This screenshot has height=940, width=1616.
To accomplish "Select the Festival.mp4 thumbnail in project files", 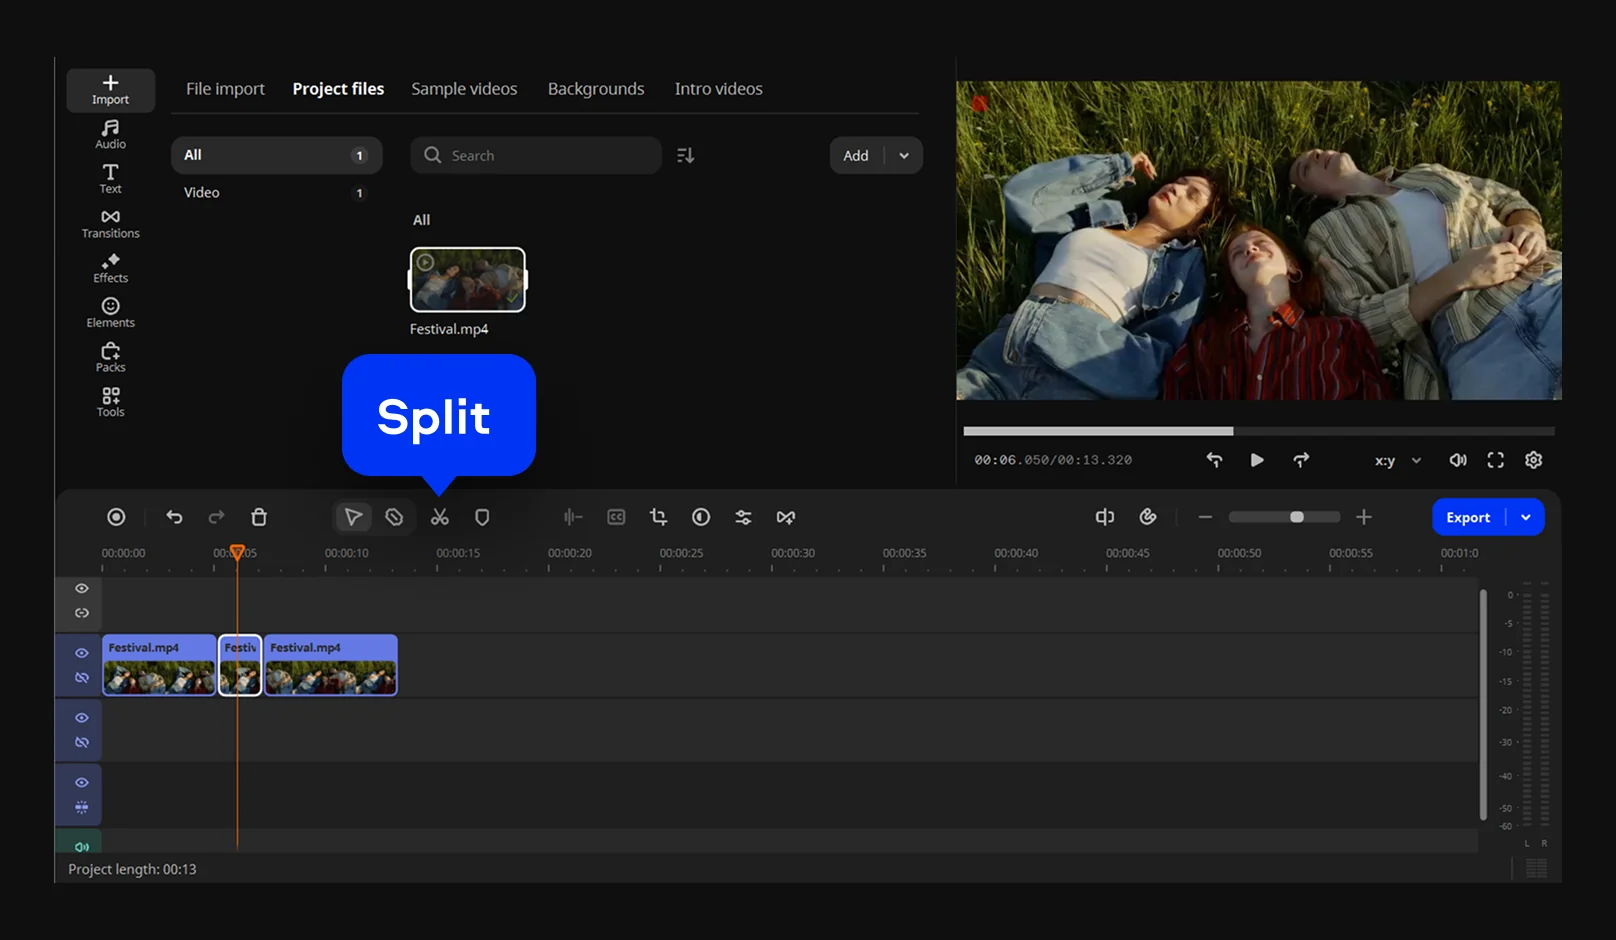I will pos(467,280).
